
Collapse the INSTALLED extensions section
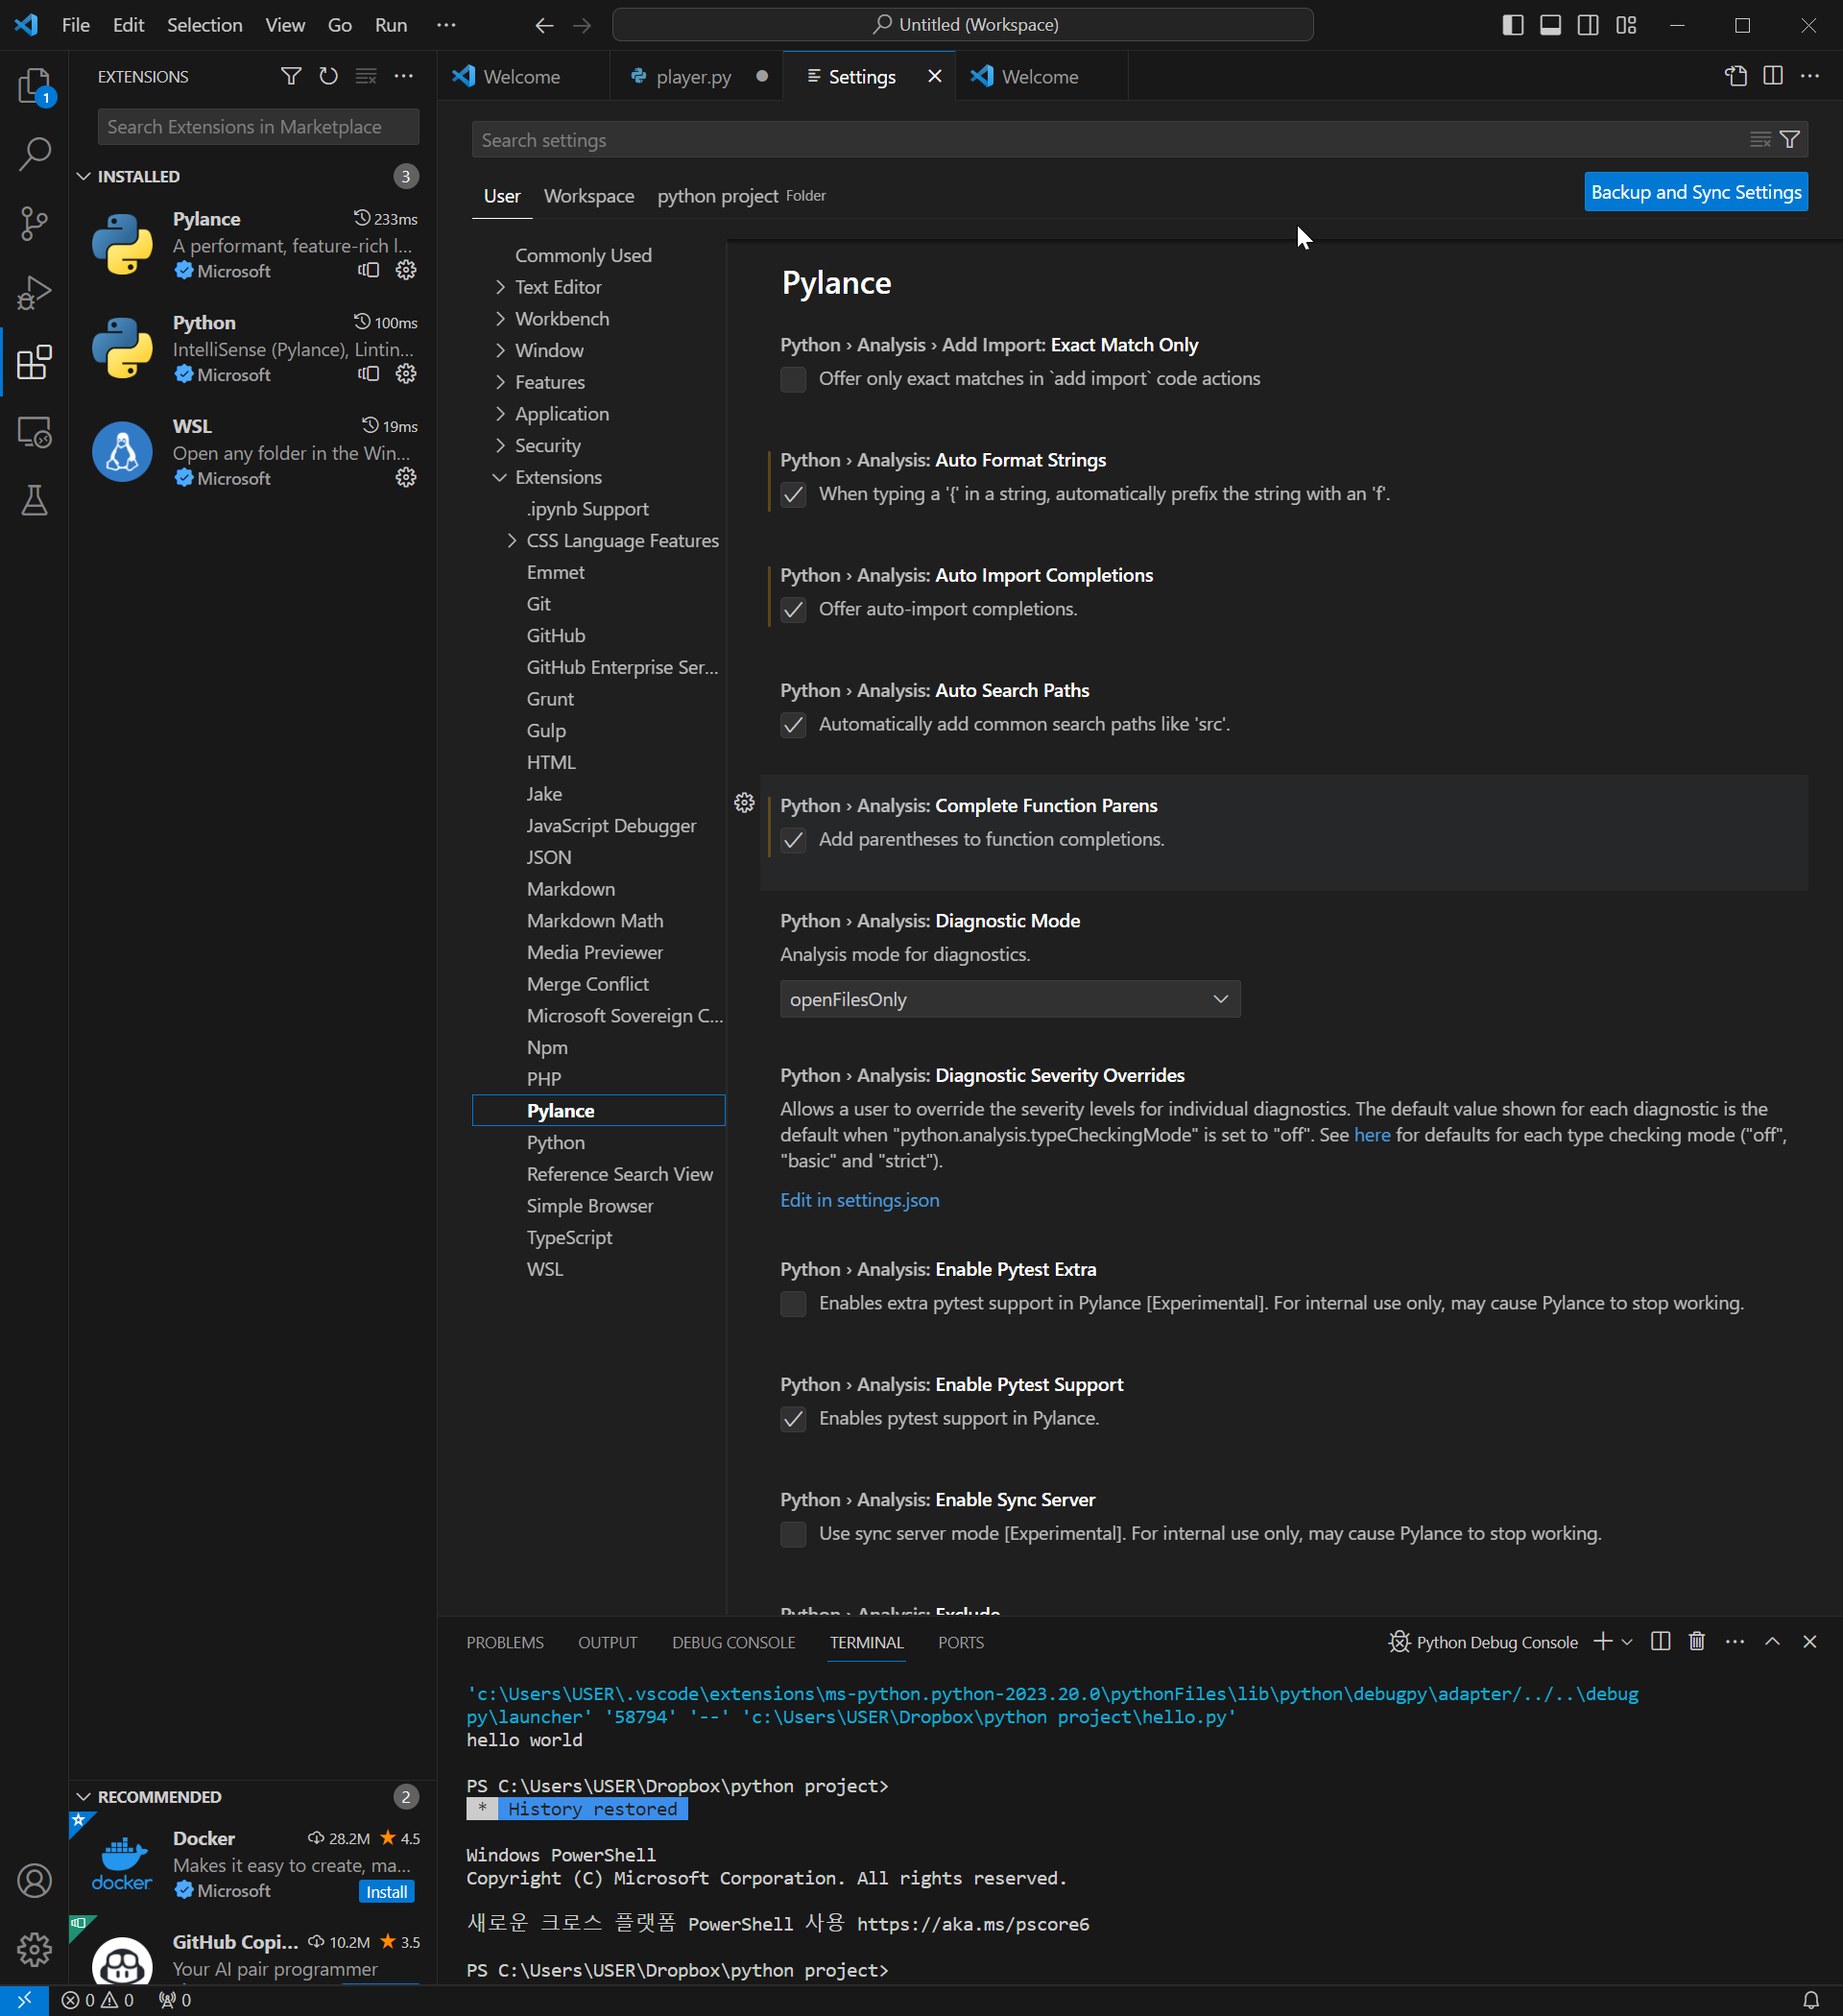(x=84, y=176)
